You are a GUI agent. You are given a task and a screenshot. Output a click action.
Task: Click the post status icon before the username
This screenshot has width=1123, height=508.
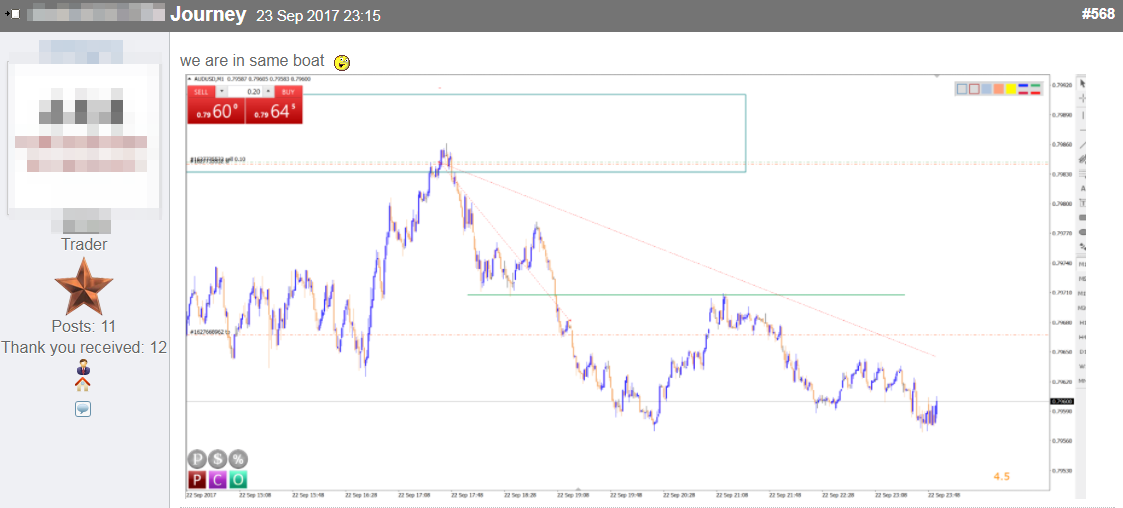point(11,14)
